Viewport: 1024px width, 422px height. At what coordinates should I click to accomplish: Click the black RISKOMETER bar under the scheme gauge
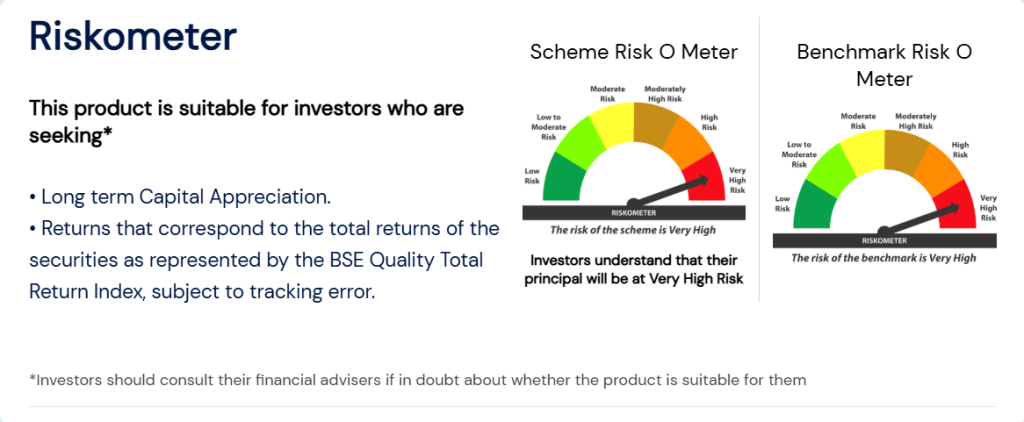[x=634, y=212]
